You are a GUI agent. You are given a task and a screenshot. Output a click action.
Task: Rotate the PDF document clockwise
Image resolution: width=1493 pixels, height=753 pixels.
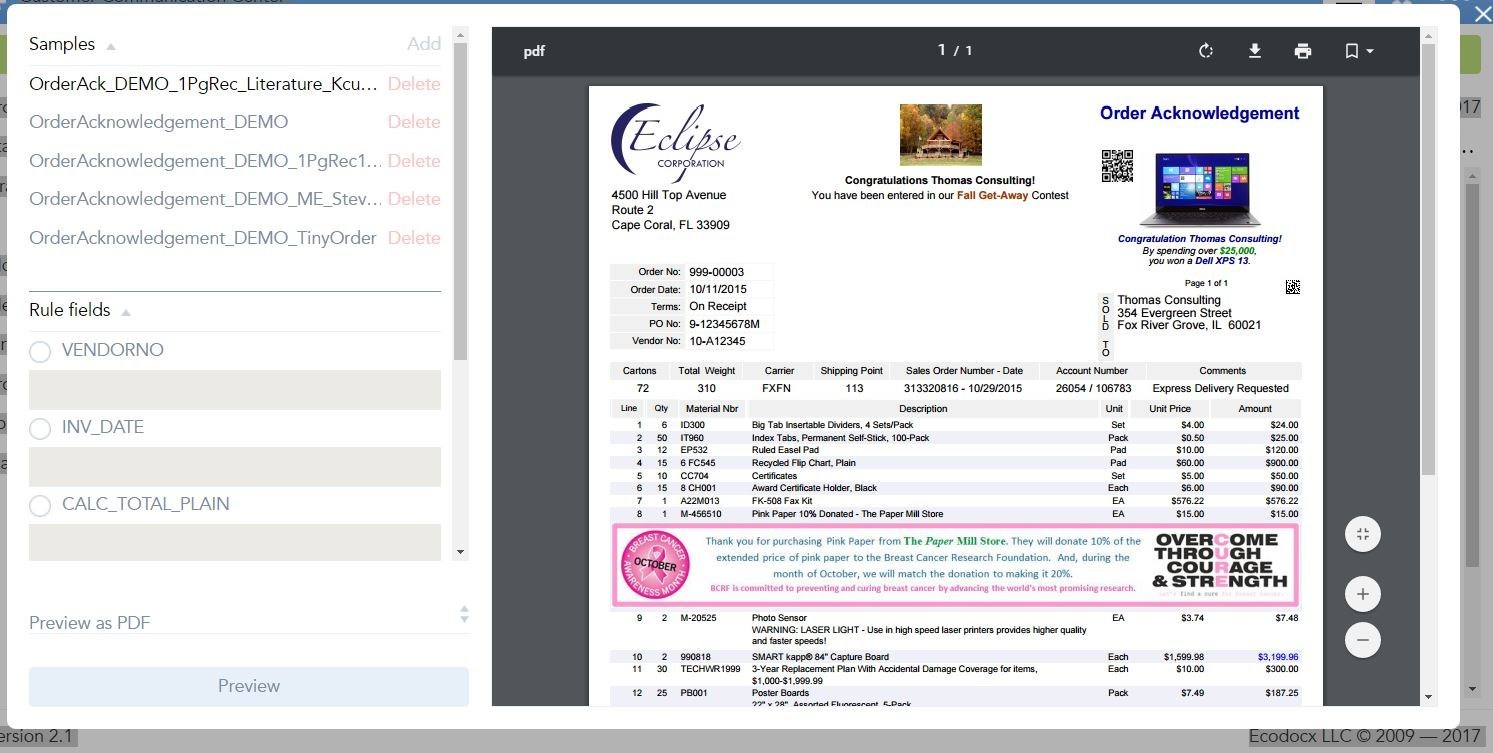point(1206,51)
